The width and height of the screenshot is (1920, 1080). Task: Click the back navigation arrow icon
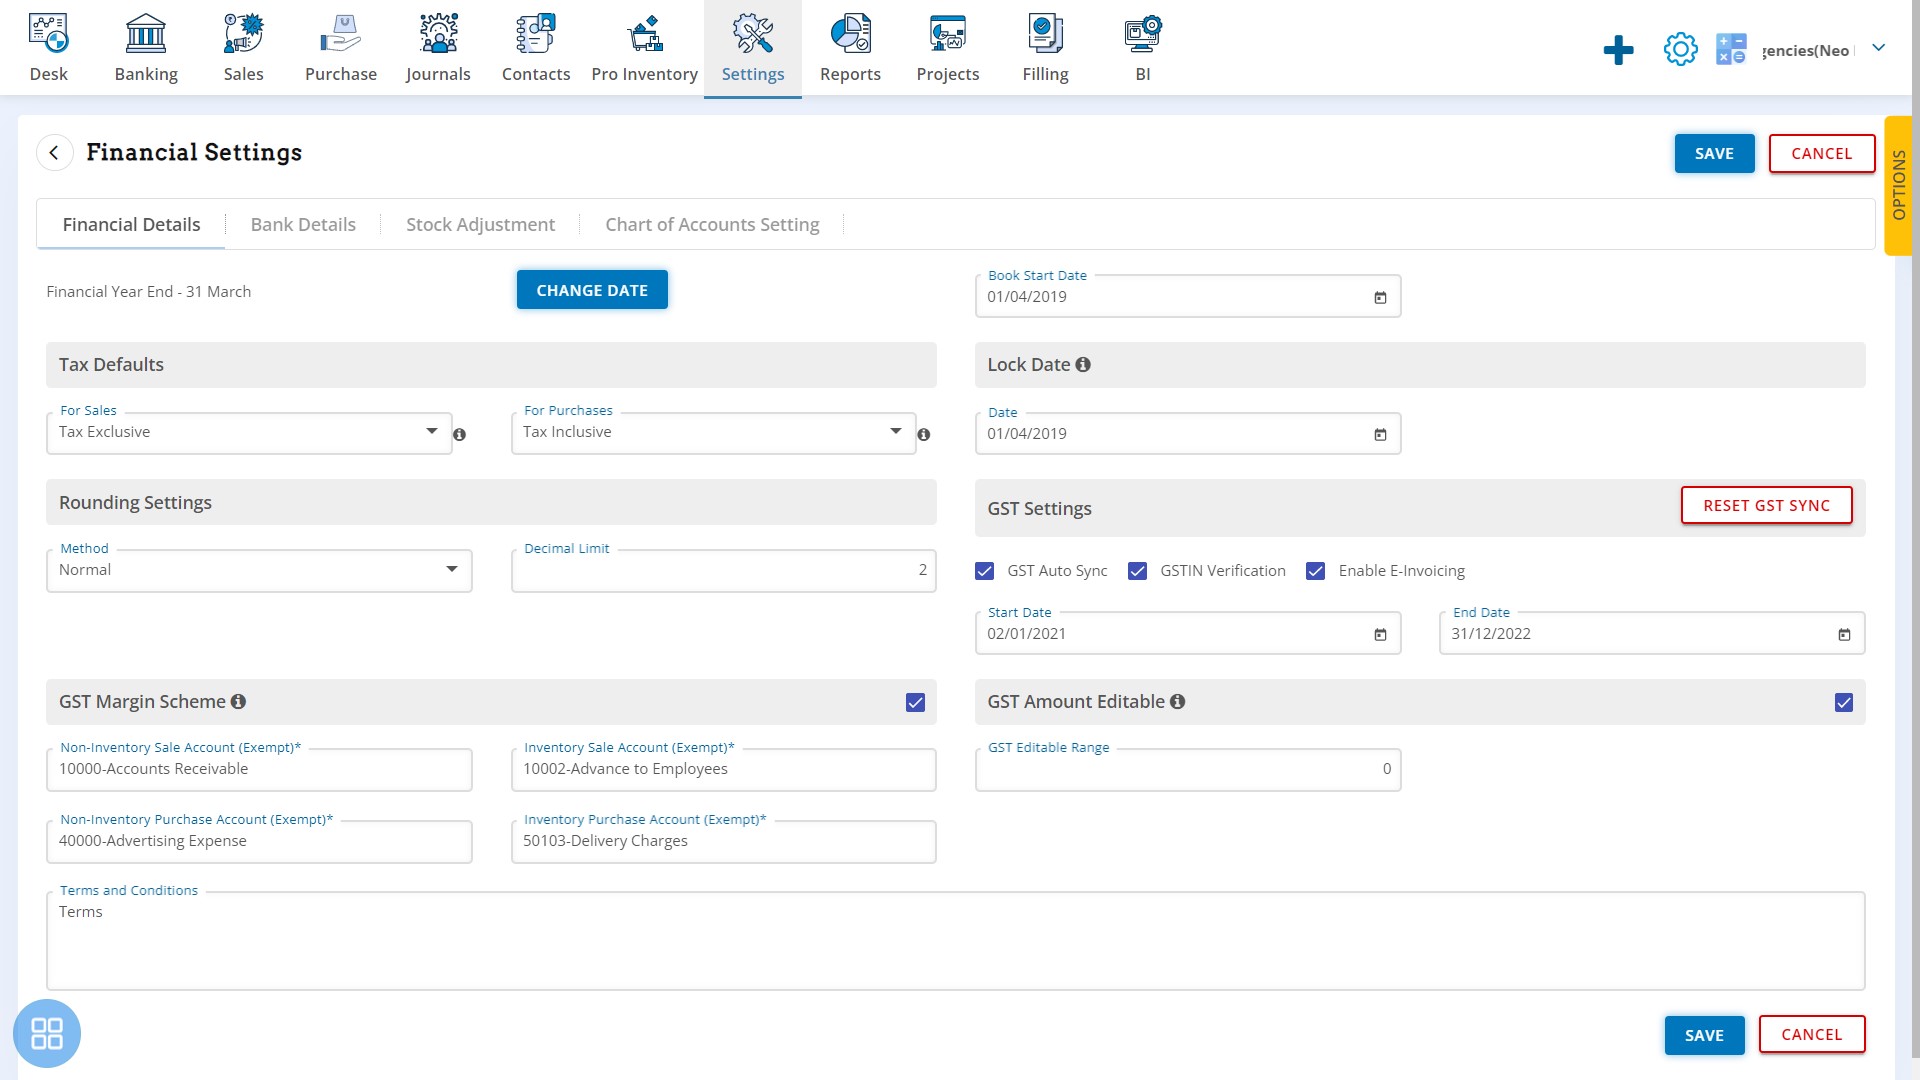[x=54, y=152]
